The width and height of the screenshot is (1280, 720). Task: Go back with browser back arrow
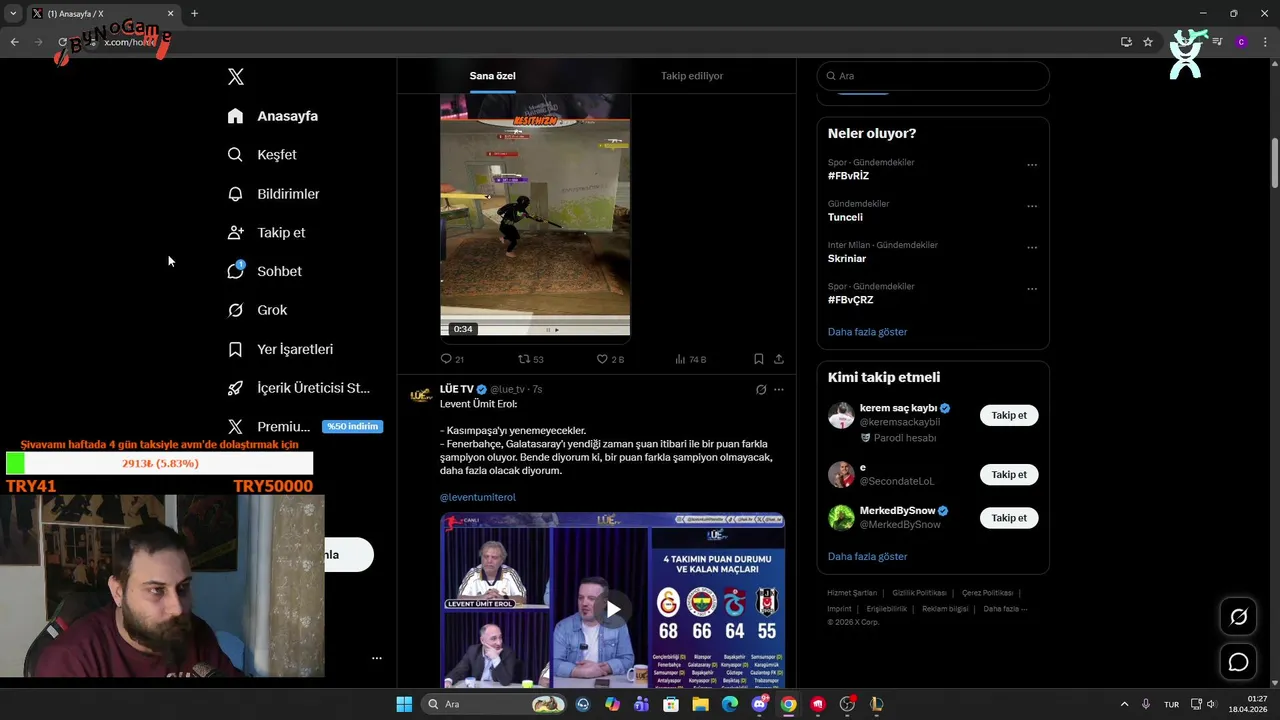[14, 42]
